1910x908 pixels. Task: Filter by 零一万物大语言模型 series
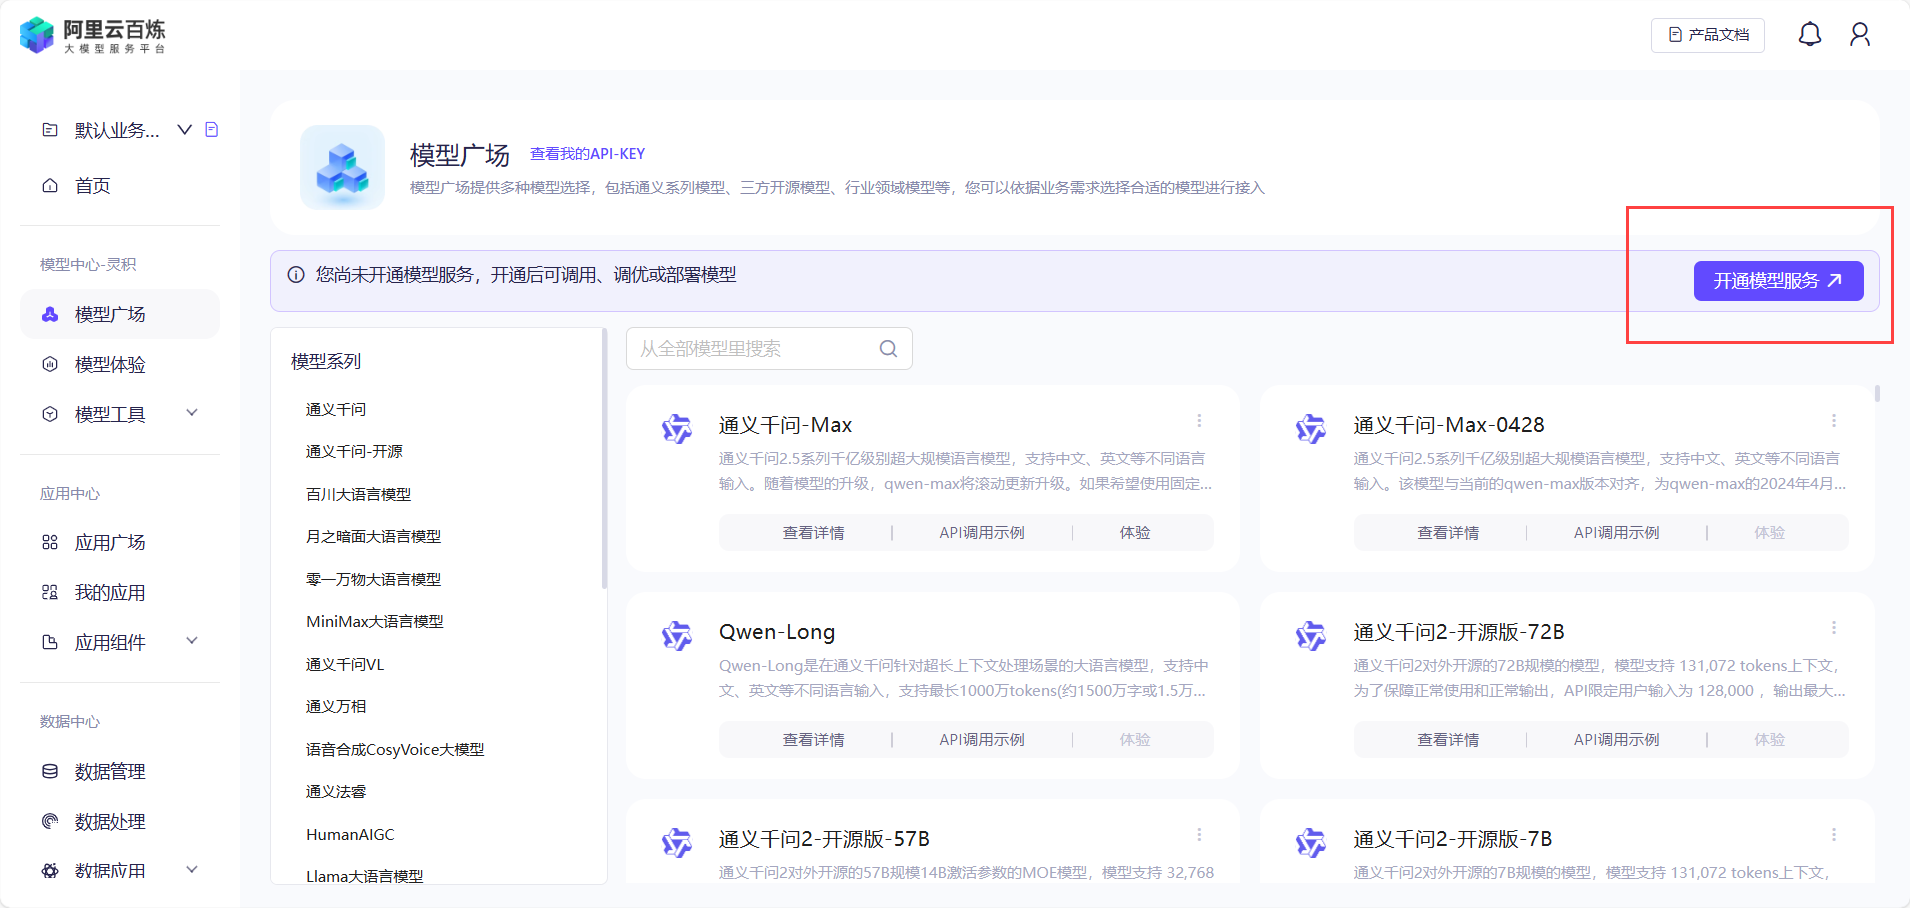pyautogui.click(x=373, y=579)
